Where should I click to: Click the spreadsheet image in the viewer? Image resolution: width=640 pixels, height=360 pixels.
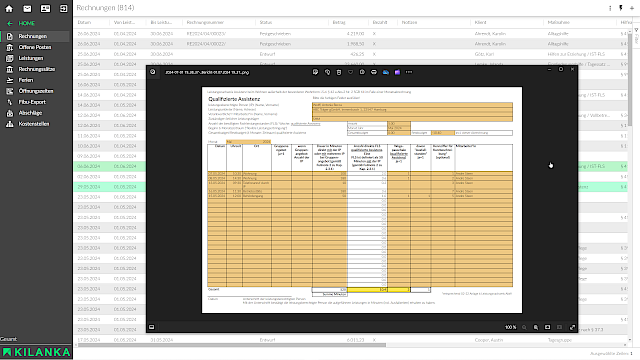click(362, 200)
